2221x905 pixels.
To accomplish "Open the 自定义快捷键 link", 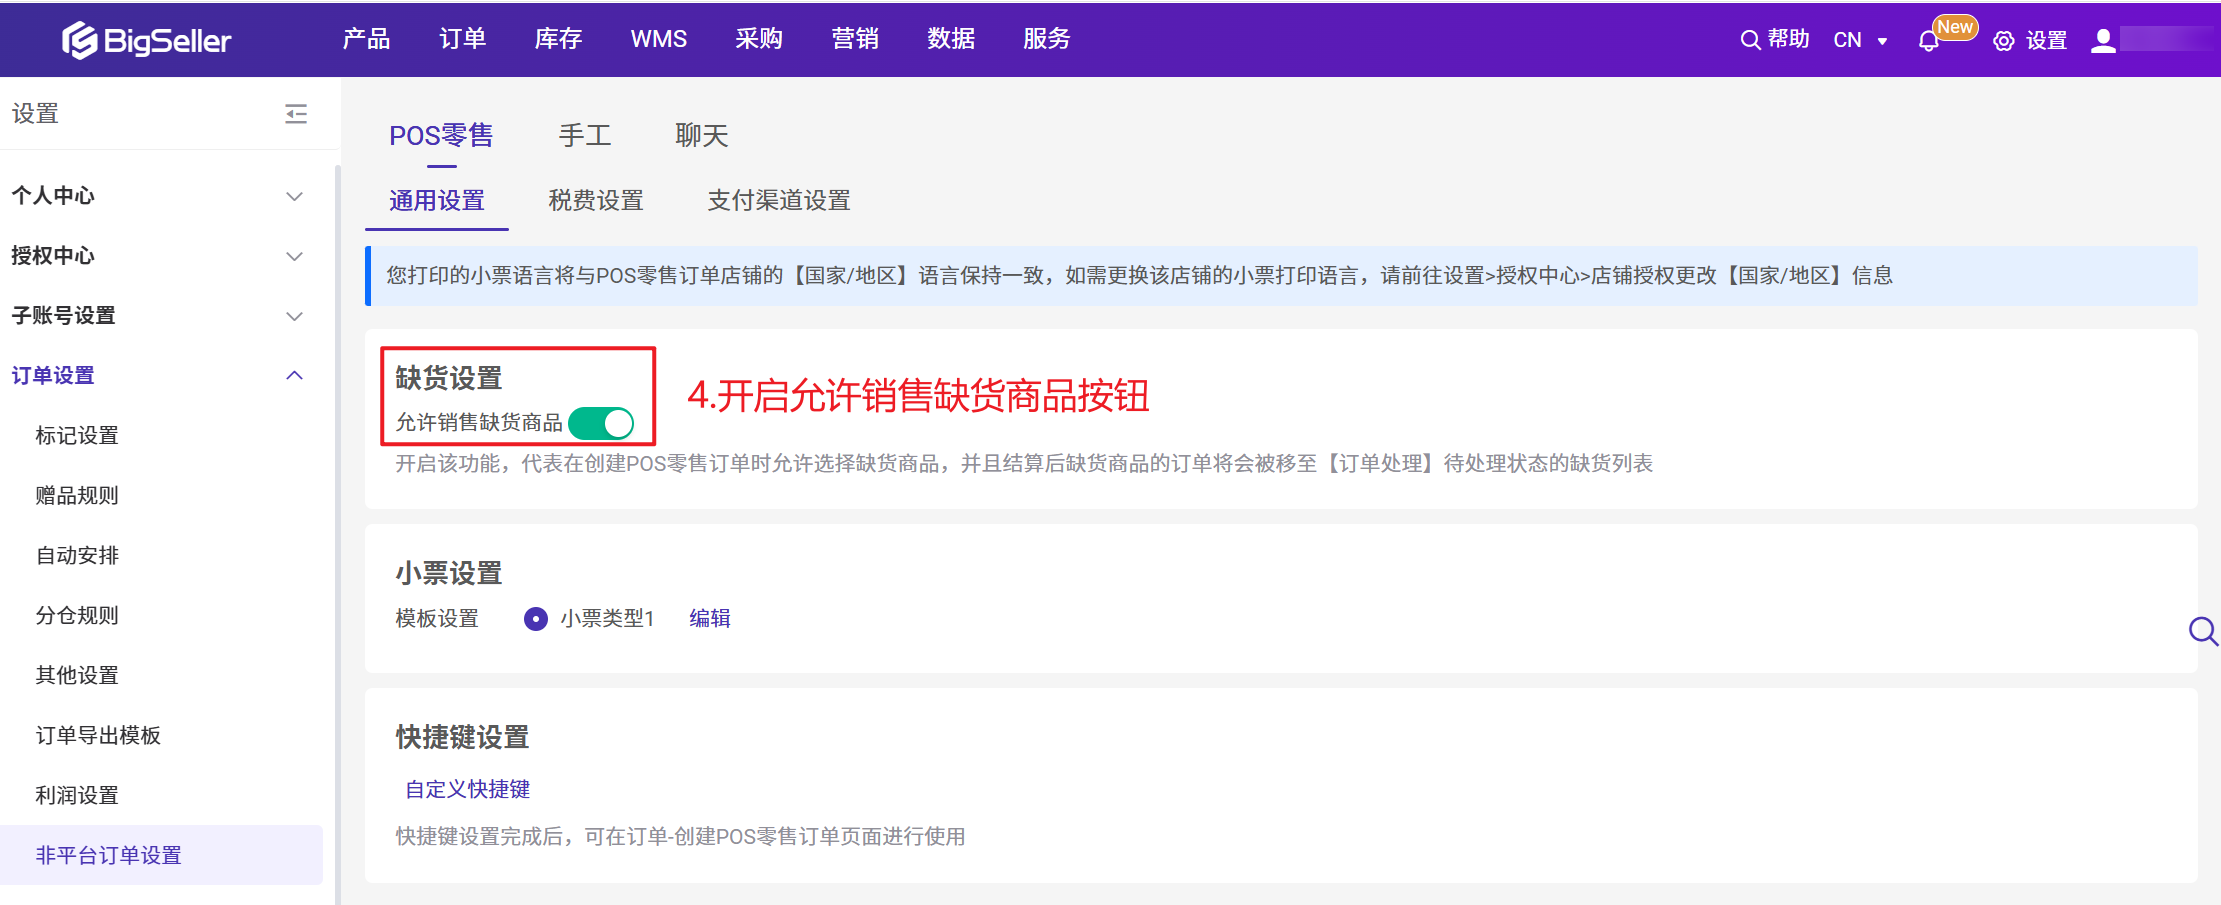I will point(467,789).
